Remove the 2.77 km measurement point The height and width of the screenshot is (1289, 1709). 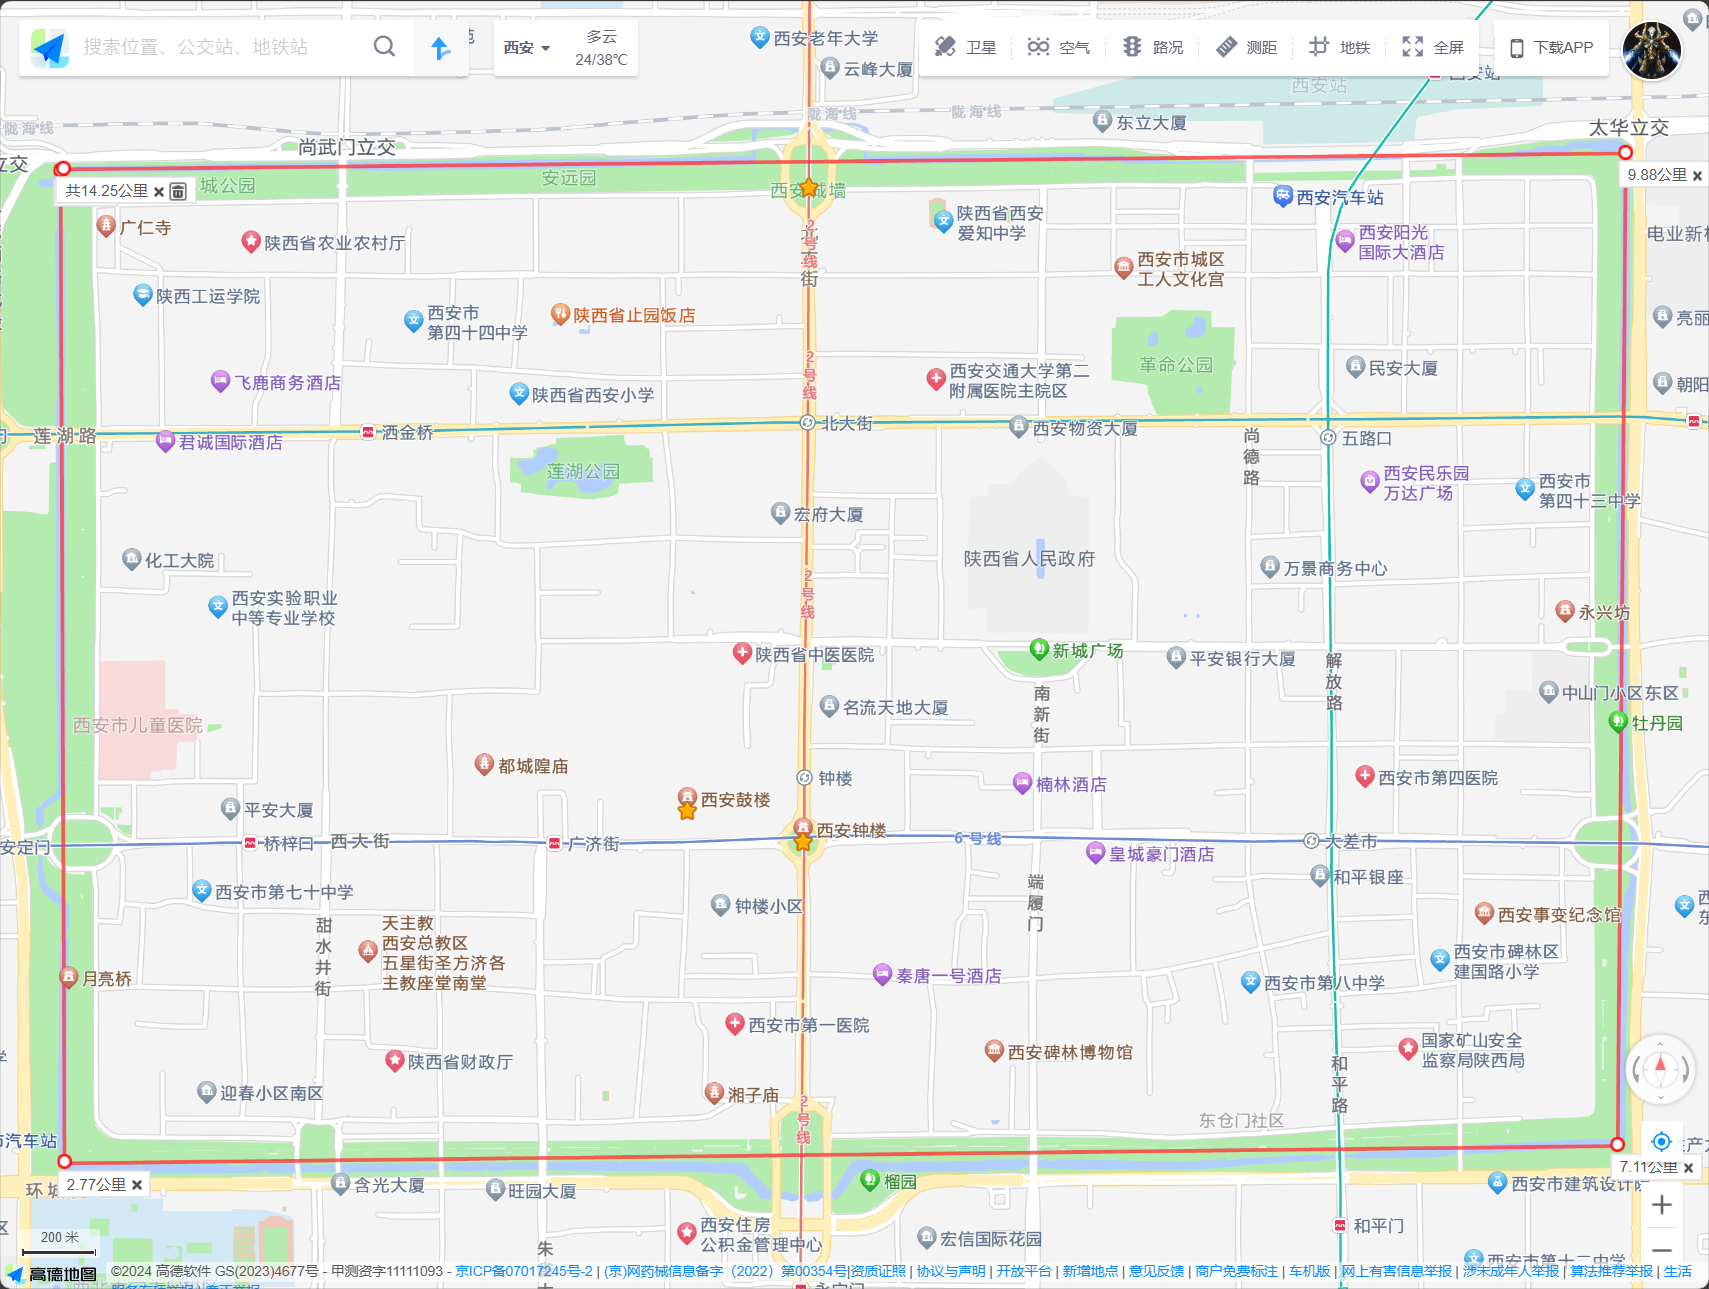coord(137,1185)
